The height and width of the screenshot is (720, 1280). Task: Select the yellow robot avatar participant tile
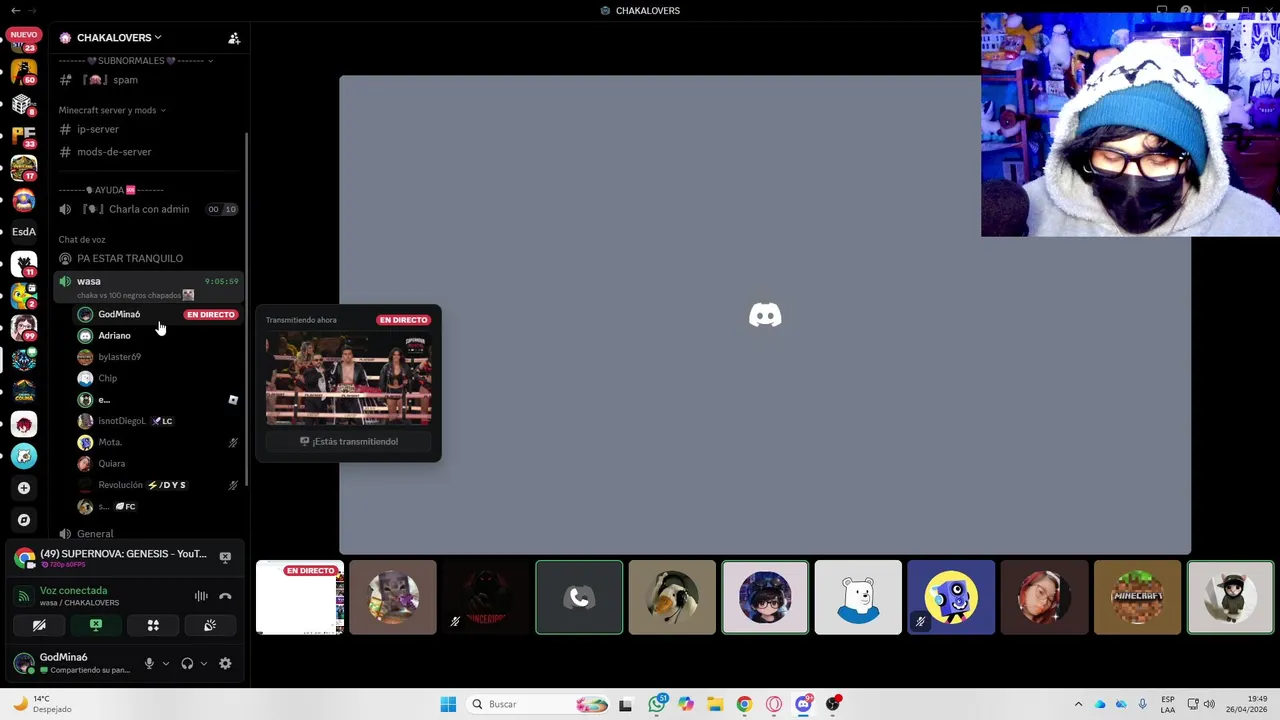[x=951, y=597]
